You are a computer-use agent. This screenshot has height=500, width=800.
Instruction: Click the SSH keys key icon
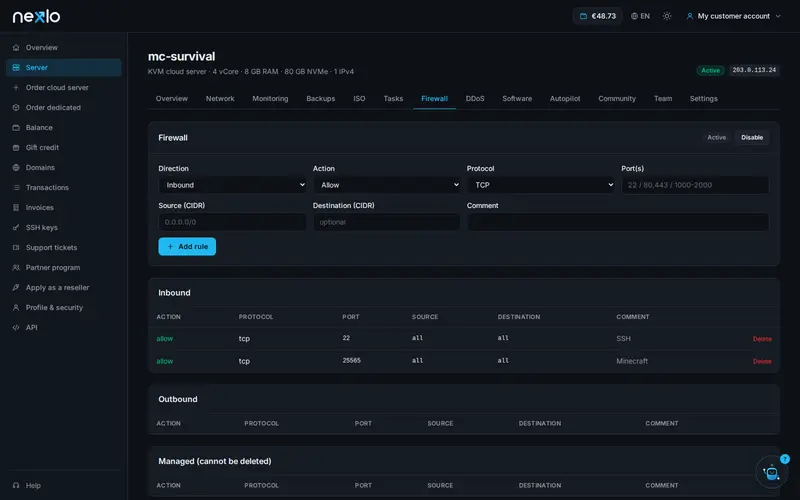16,228
